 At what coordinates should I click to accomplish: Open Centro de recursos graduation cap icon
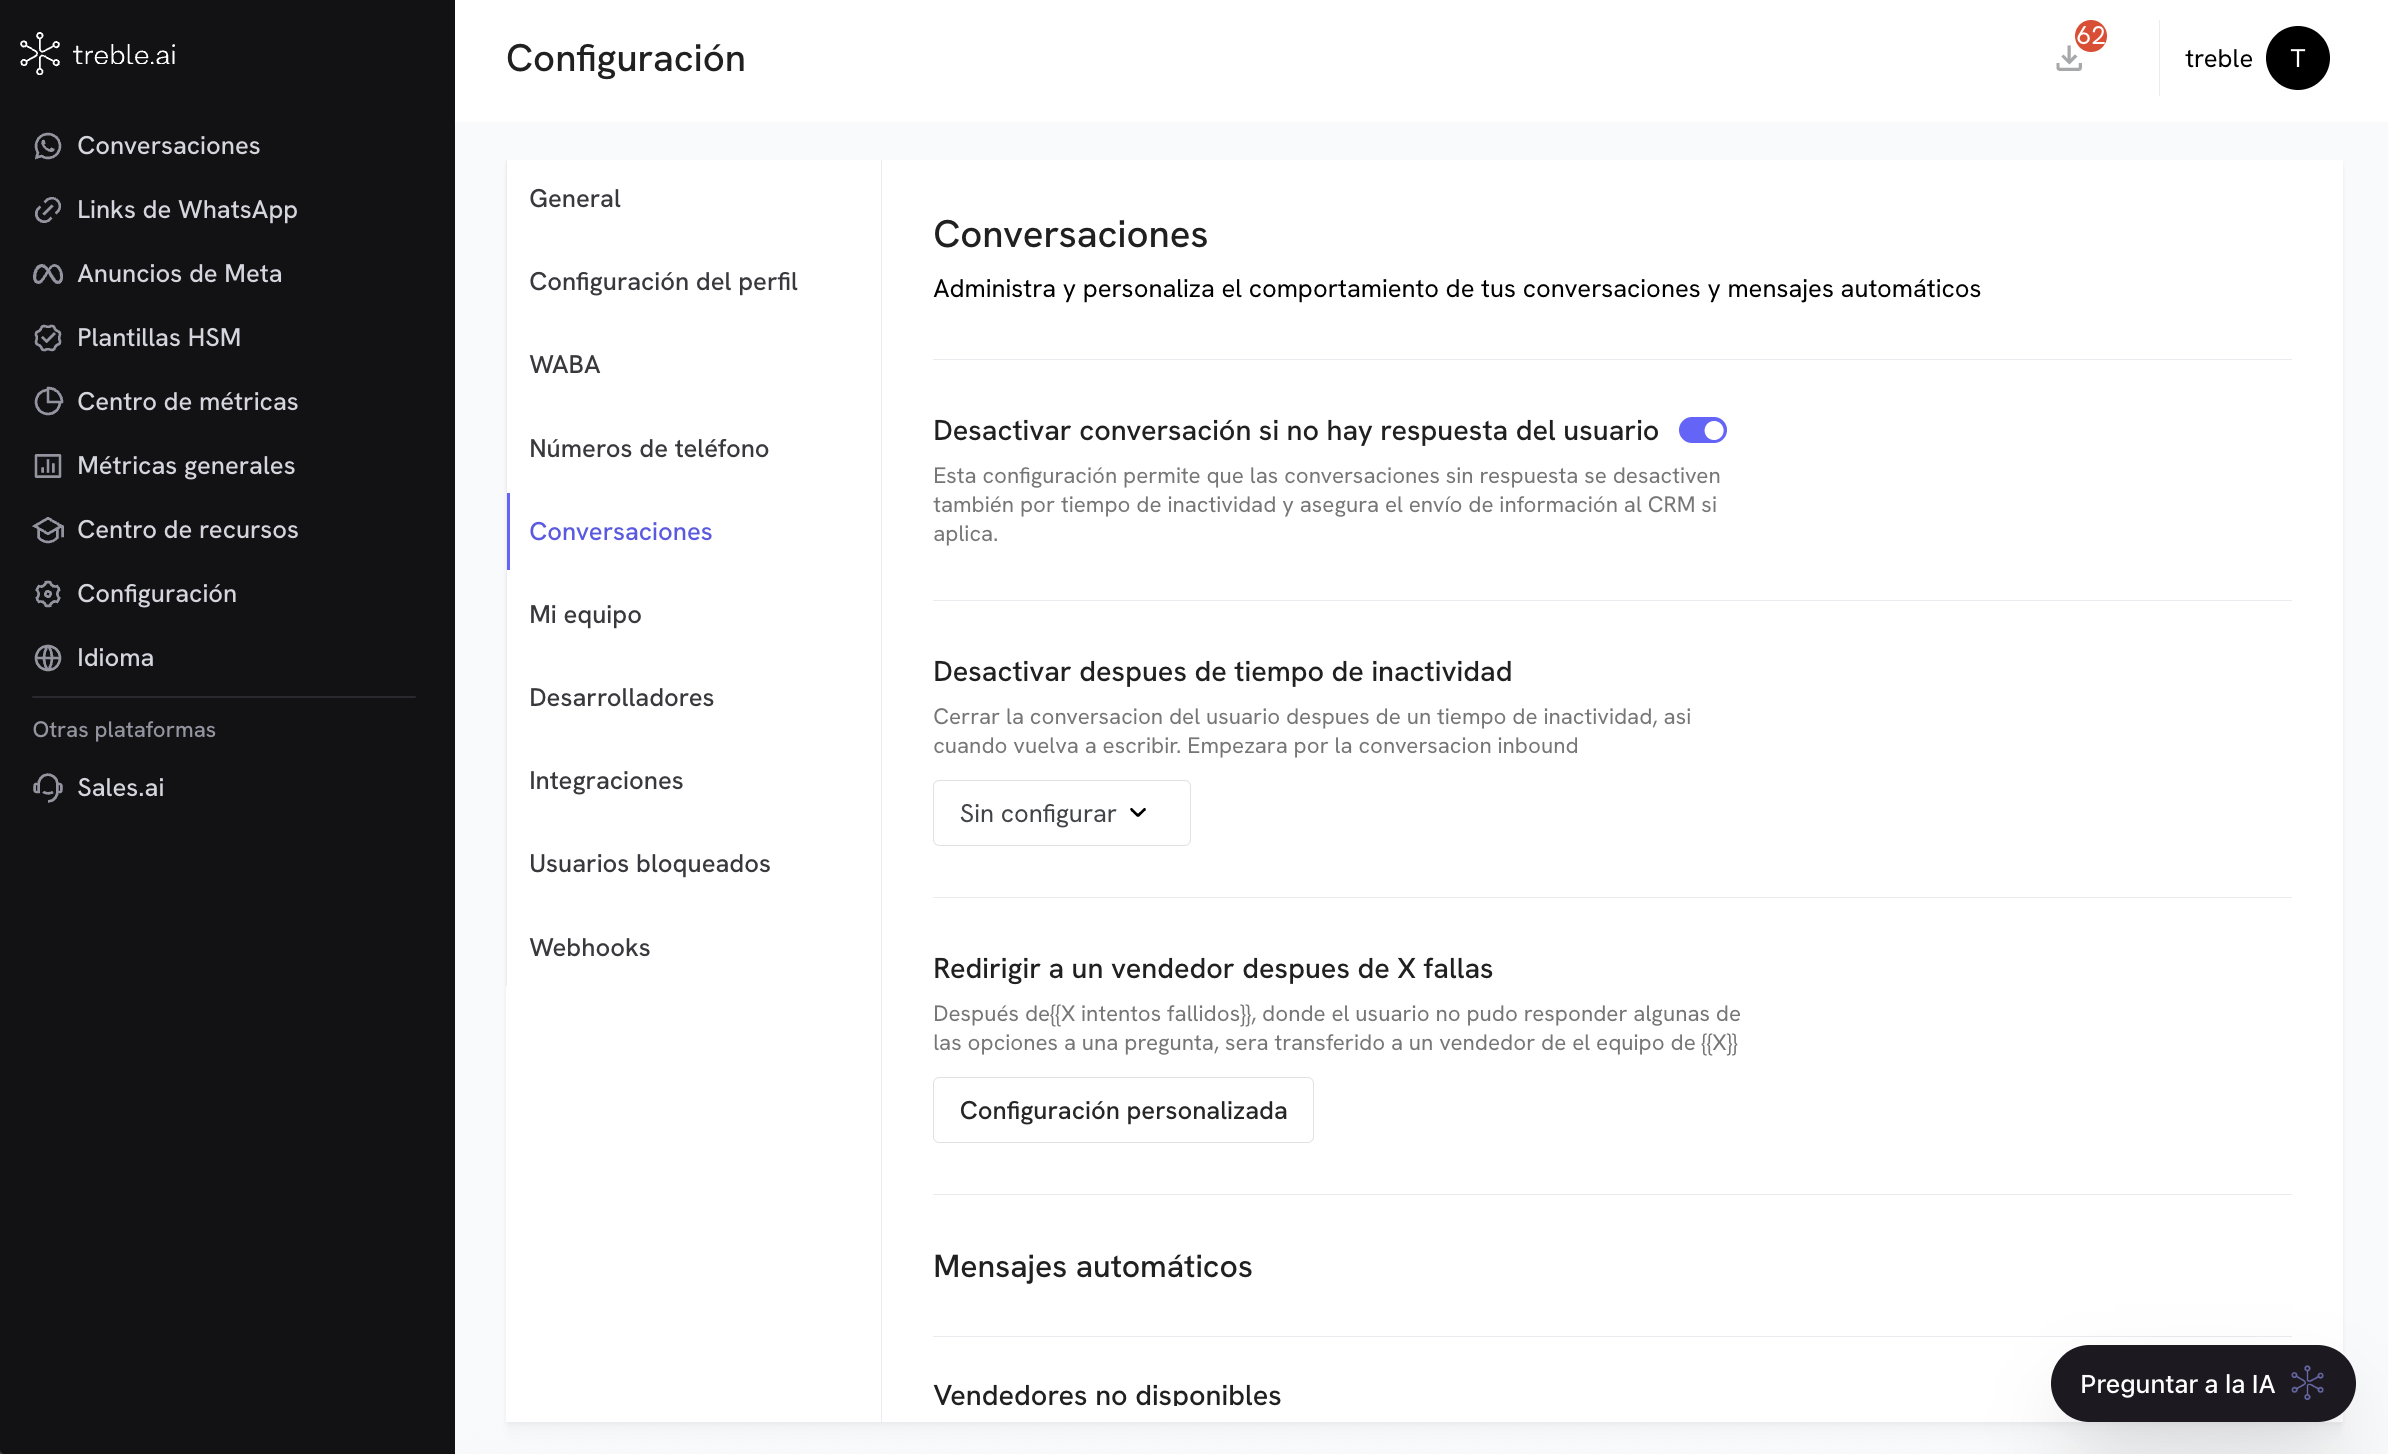(47, 530)
